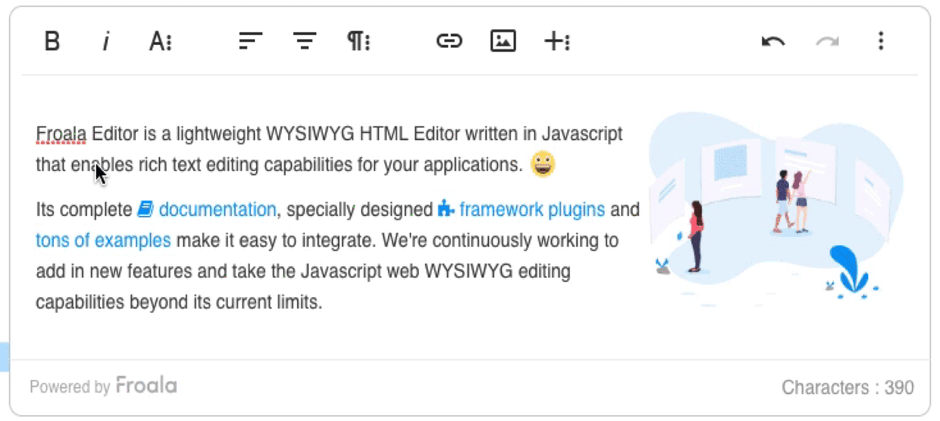This screenshot has width=940, height=421.
Task: Redo the last undone change
Action: point(827,41)
